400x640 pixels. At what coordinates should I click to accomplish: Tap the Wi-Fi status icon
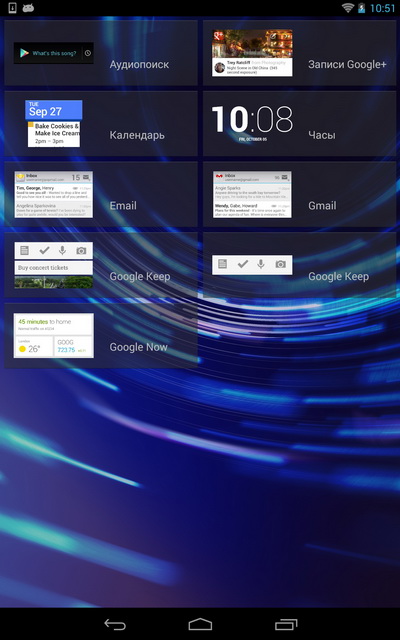[x=348, y=8]
